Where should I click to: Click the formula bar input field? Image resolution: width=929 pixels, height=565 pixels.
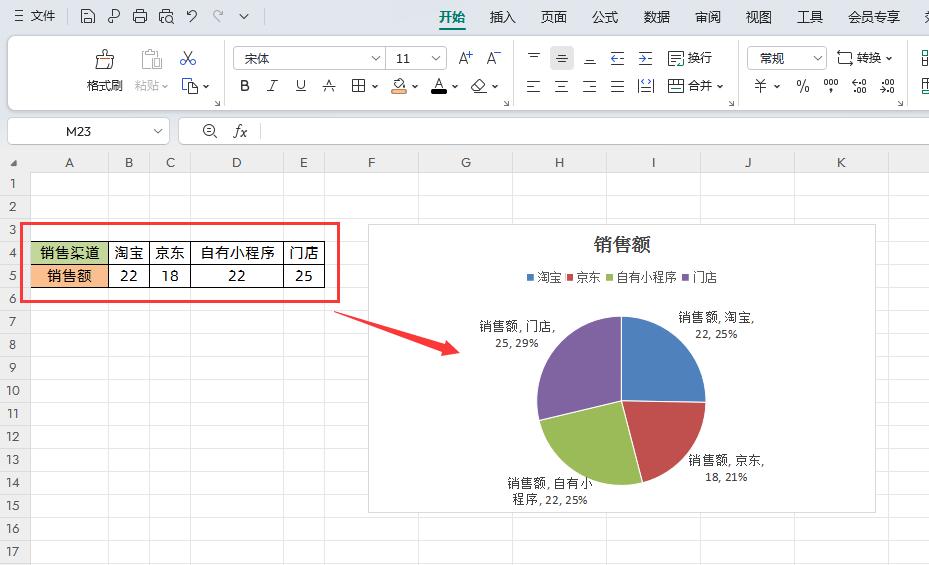[594, 131]
